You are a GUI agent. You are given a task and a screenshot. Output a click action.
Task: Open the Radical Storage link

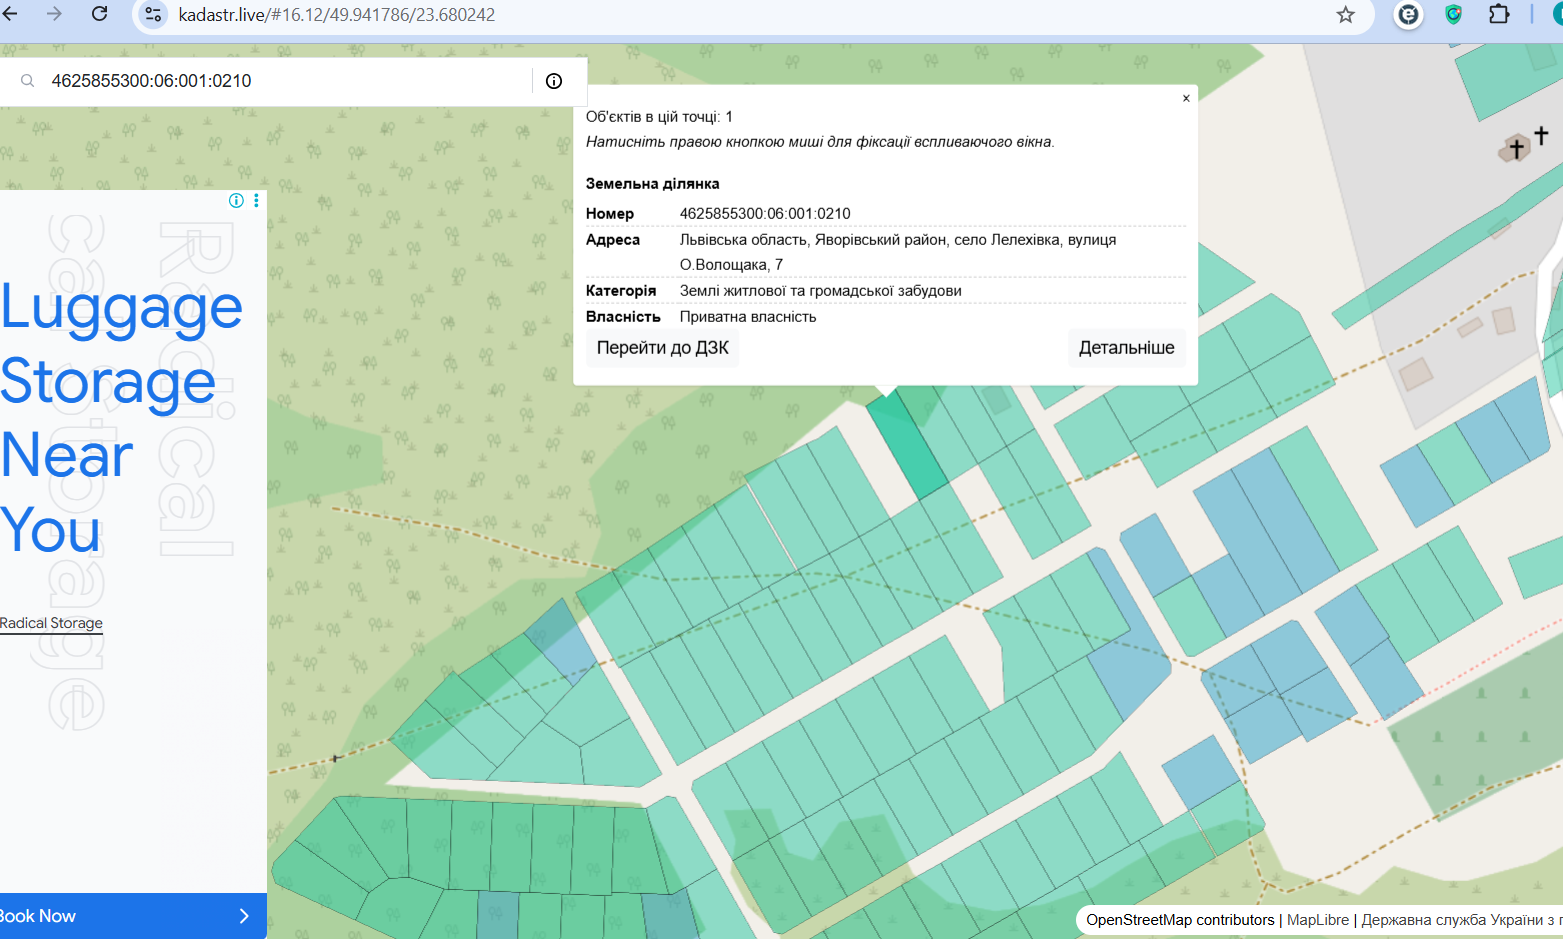coord(51,623)
